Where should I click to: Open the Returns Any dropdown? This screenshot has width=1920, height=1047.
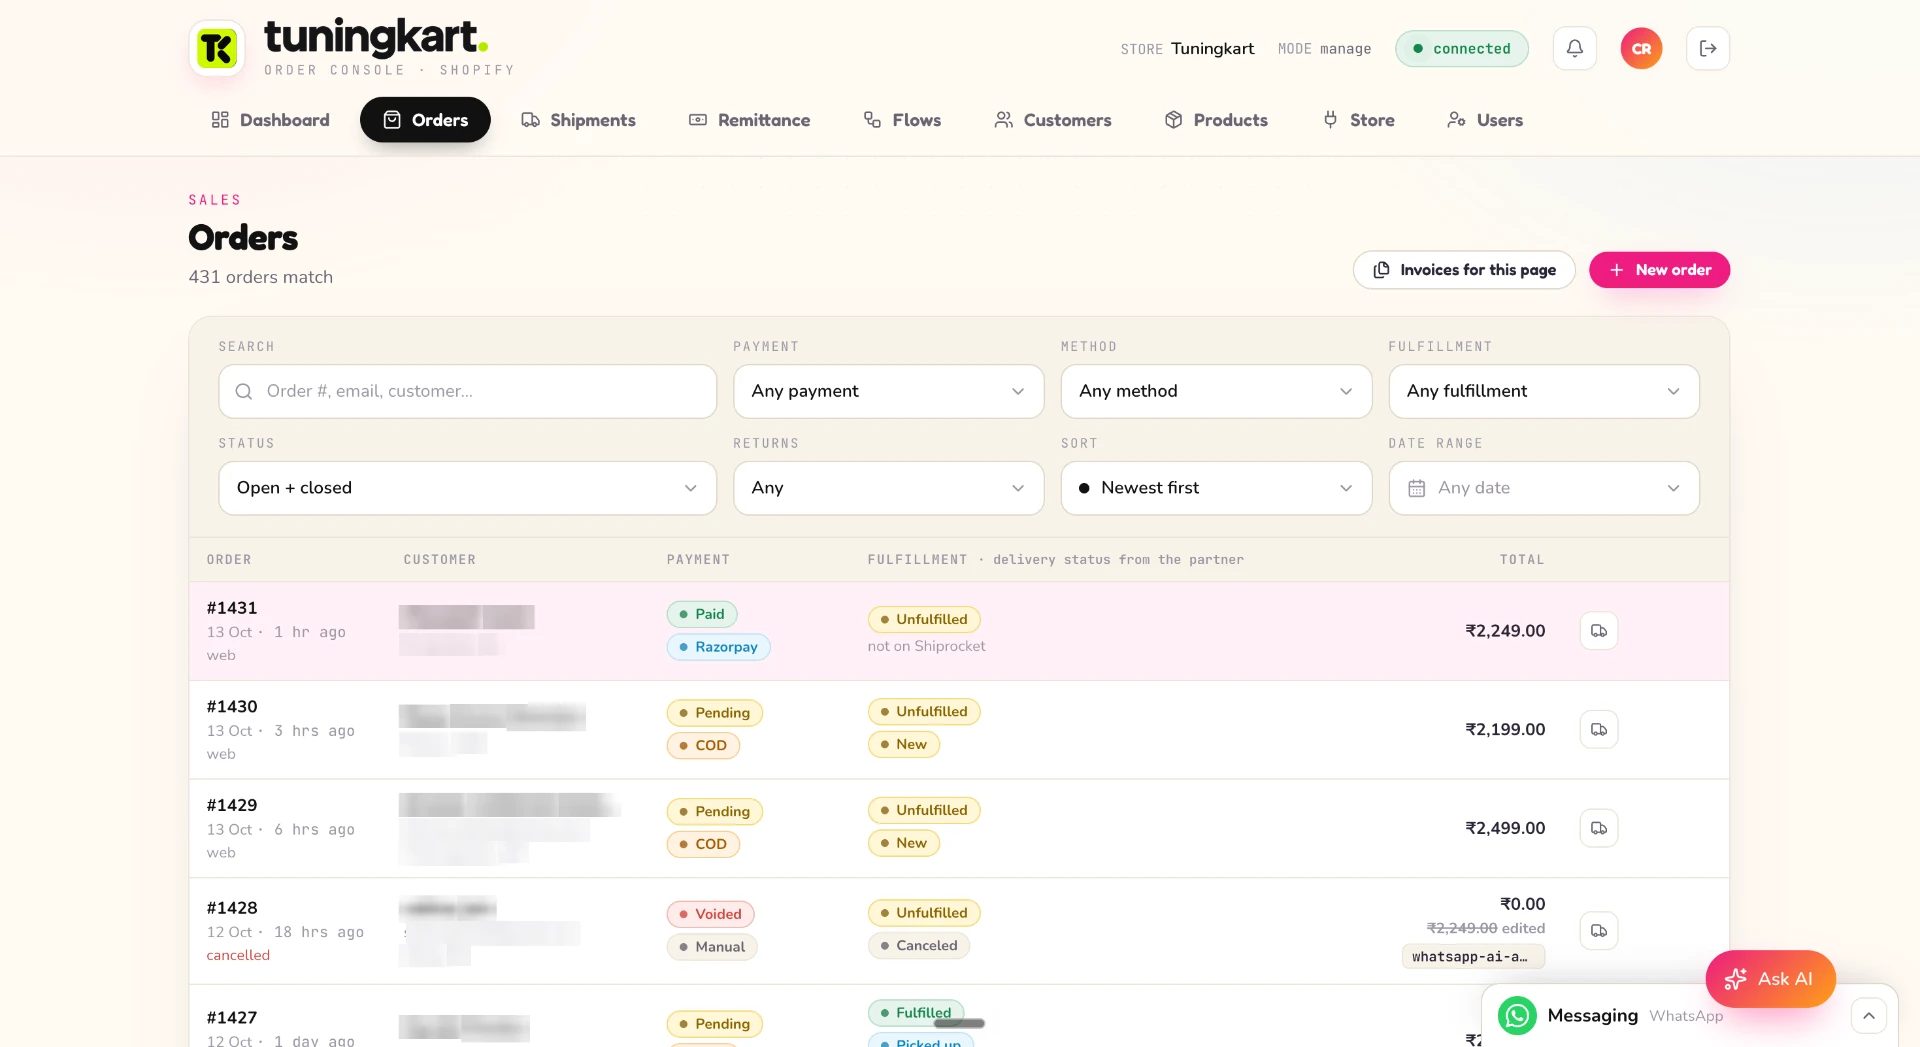tap(888, 488)
